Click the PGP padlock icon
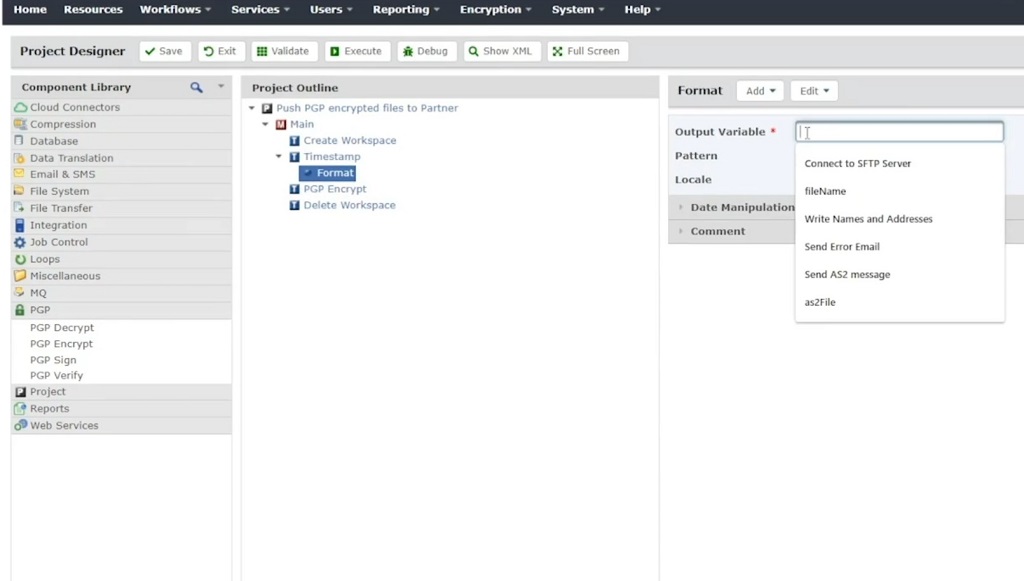Screen dimensions: 1024x581 tap(20, 310)
